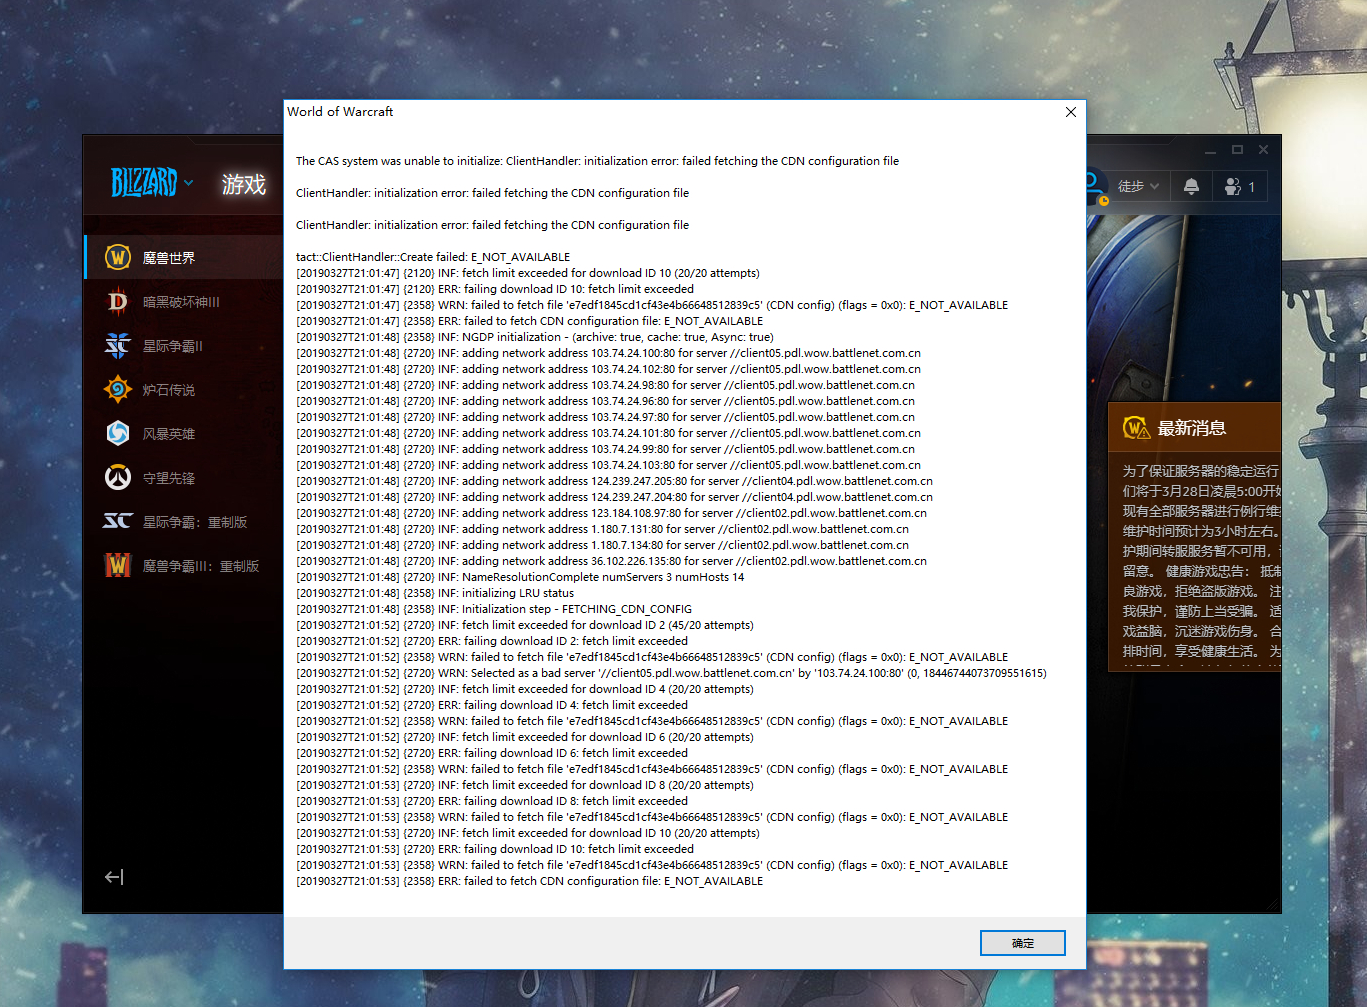Click the 'tact::ClientHandler::Create failed' line
Viewport: 1367px width, 1007px height.
tap(433, 257)
